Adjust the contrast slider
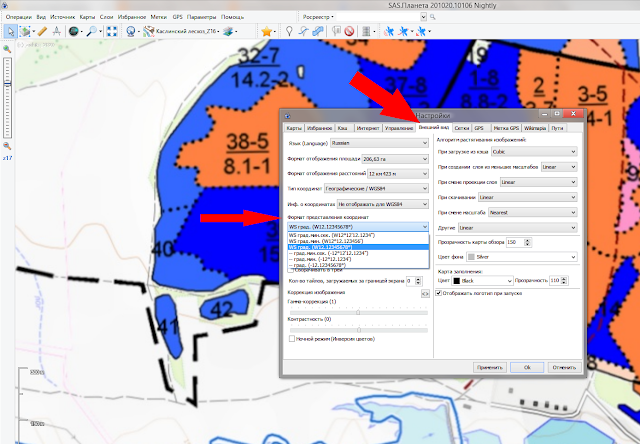 [358, 330]
